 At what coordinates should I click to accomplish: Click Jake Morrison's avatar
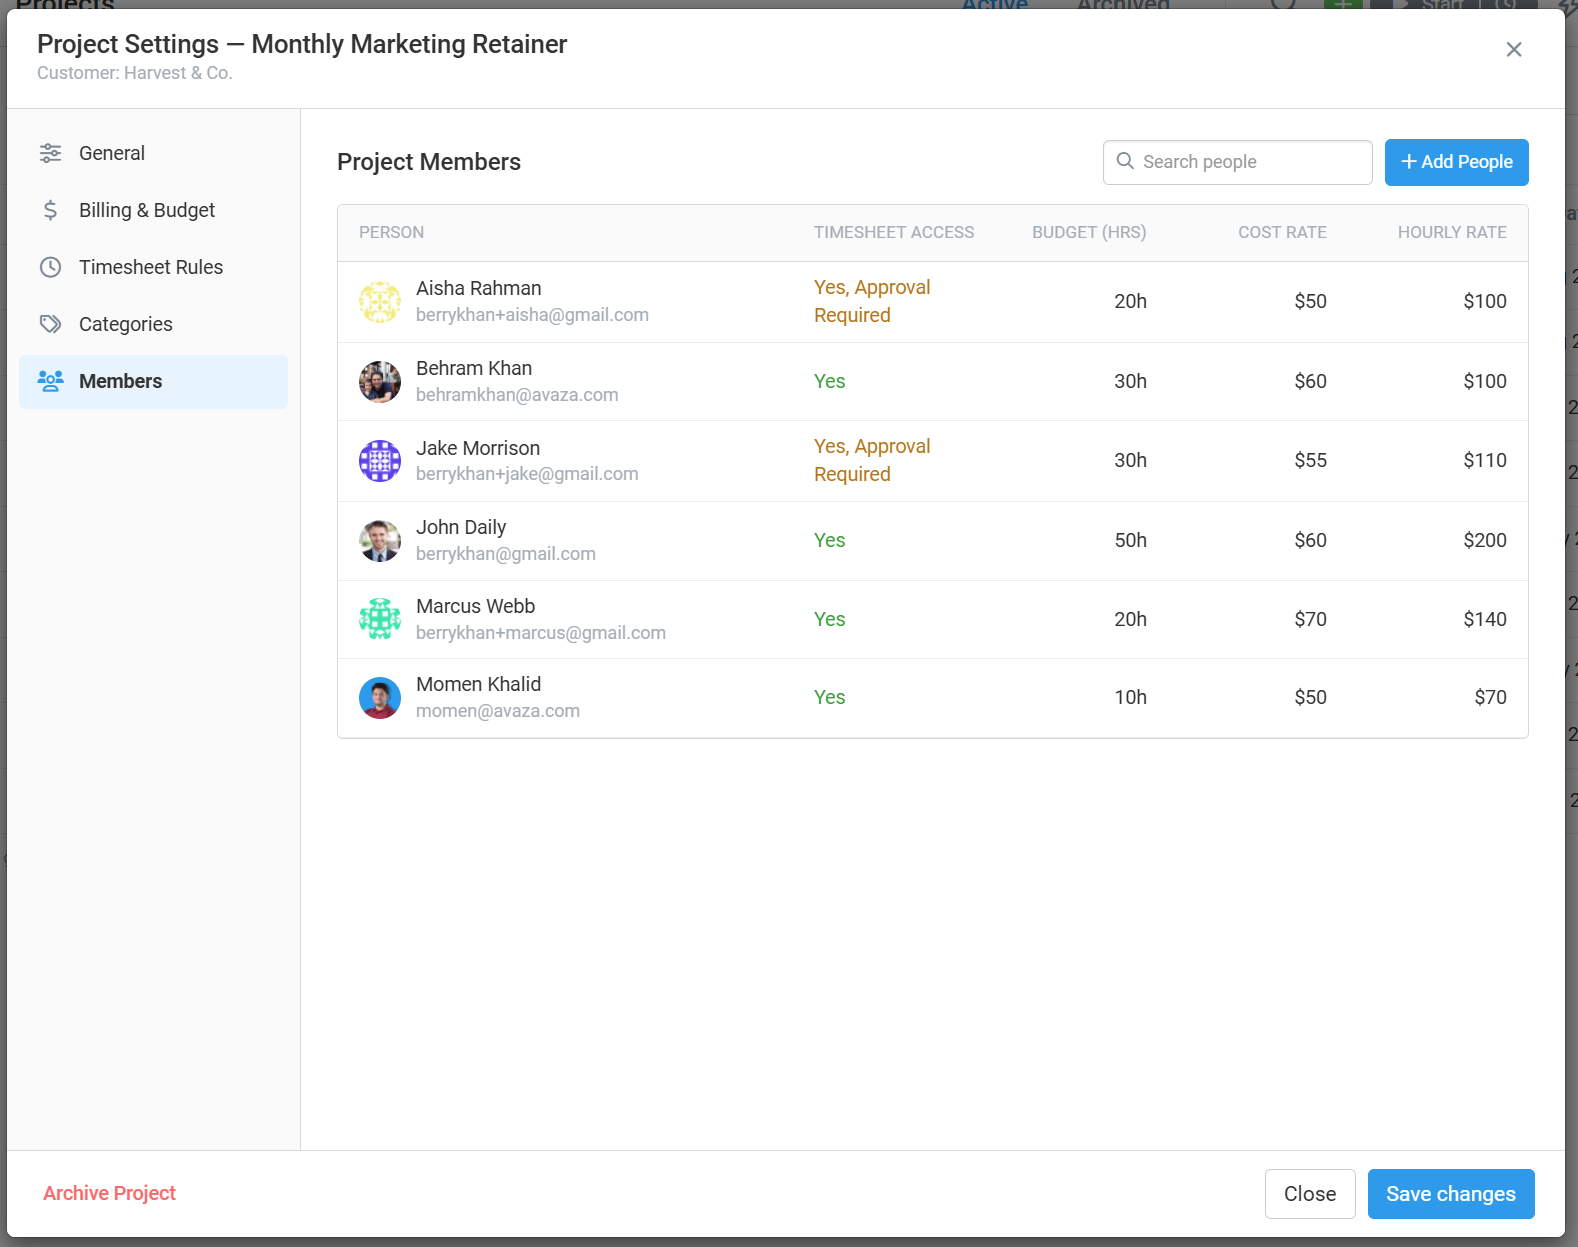coord(380,461)
